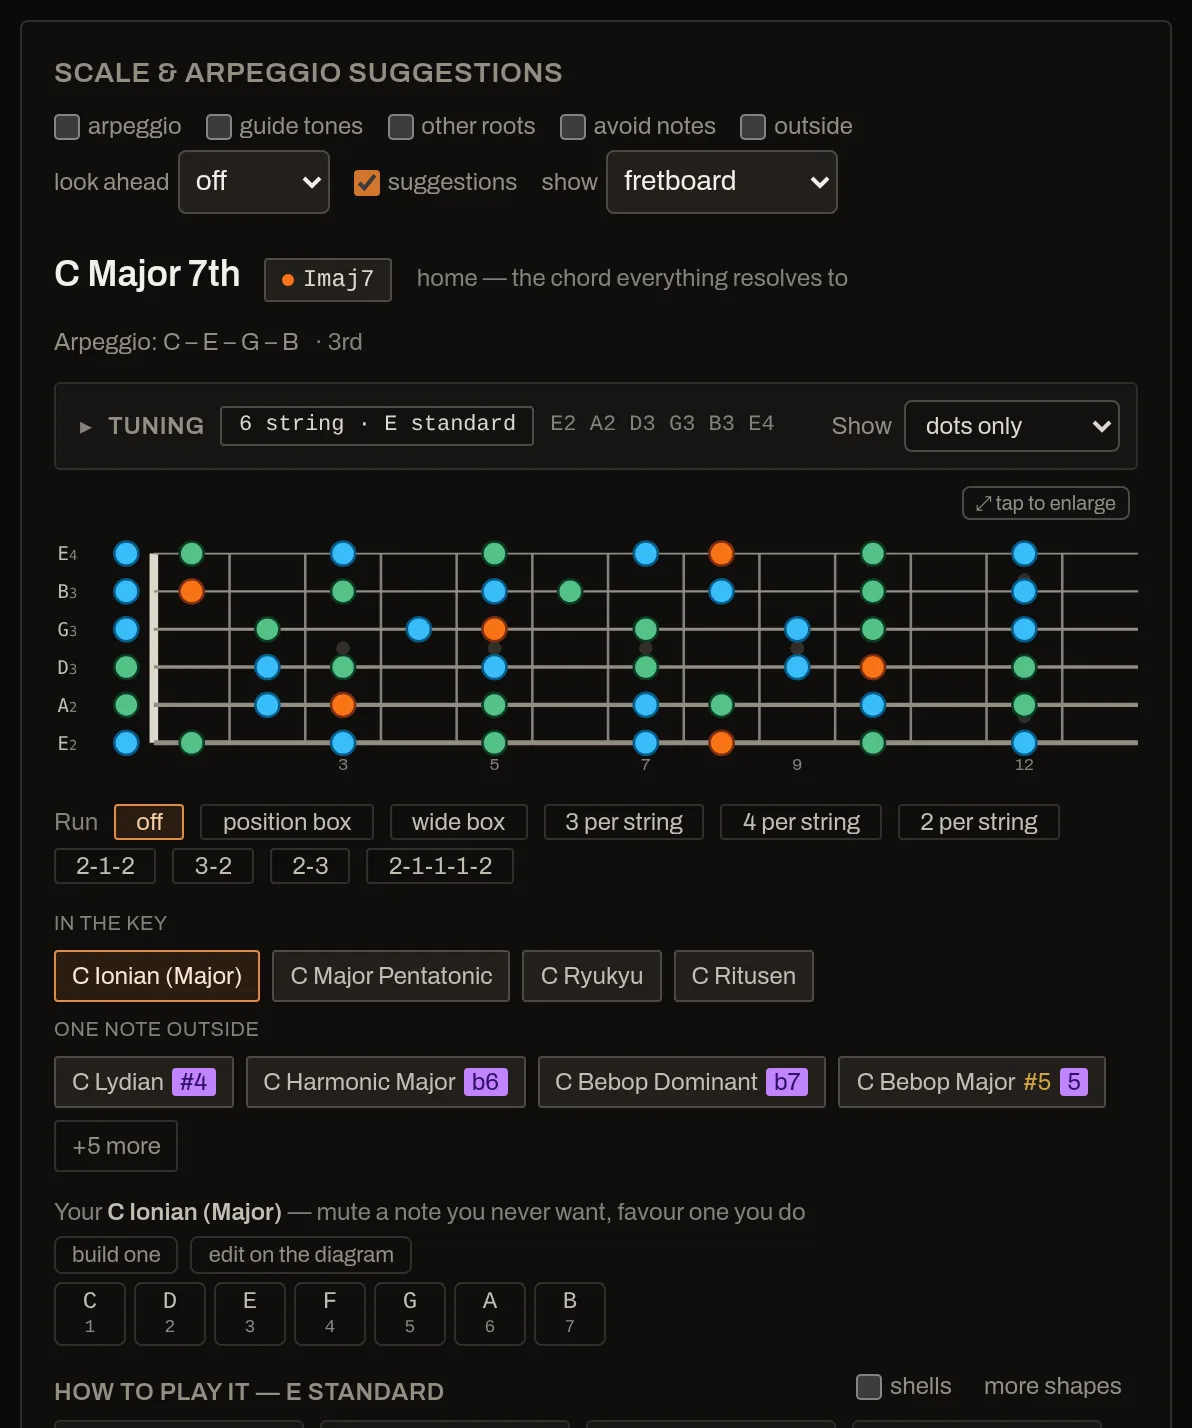Select the wide box run
1192x1428 pixels.
coord(458,822)
